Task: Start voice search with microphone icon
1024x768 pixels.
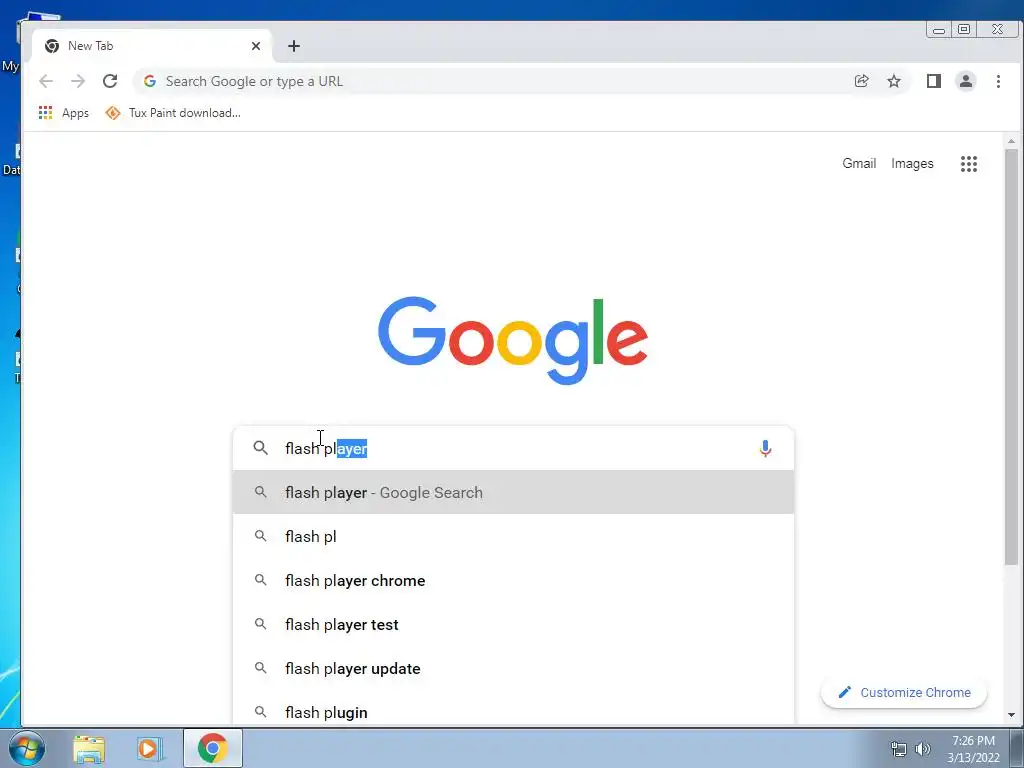Action: [x=765, y=448]
